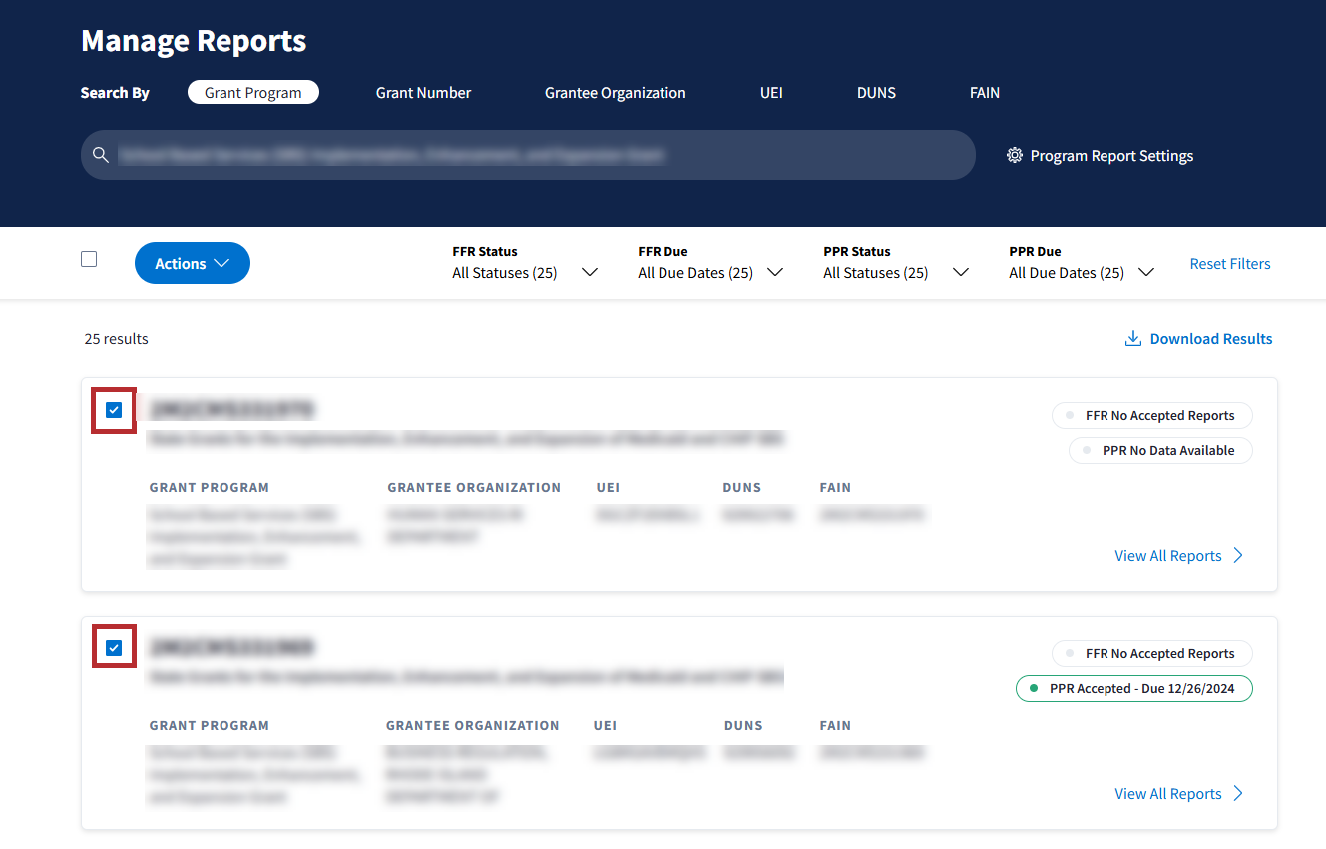Uncheck the second grant result checkbox
This screenshot has width=1326, height=849.
point(114,648)
